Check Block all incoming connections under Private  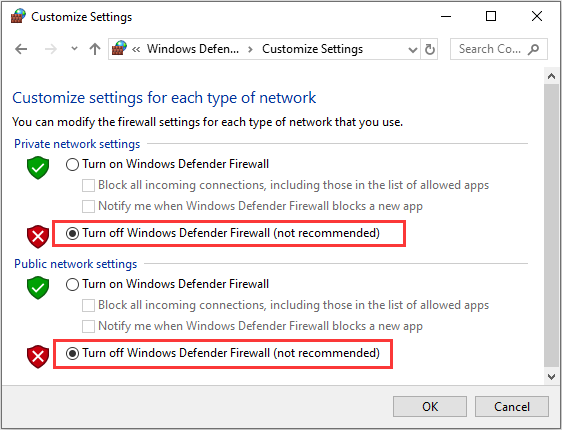[88, 186]
